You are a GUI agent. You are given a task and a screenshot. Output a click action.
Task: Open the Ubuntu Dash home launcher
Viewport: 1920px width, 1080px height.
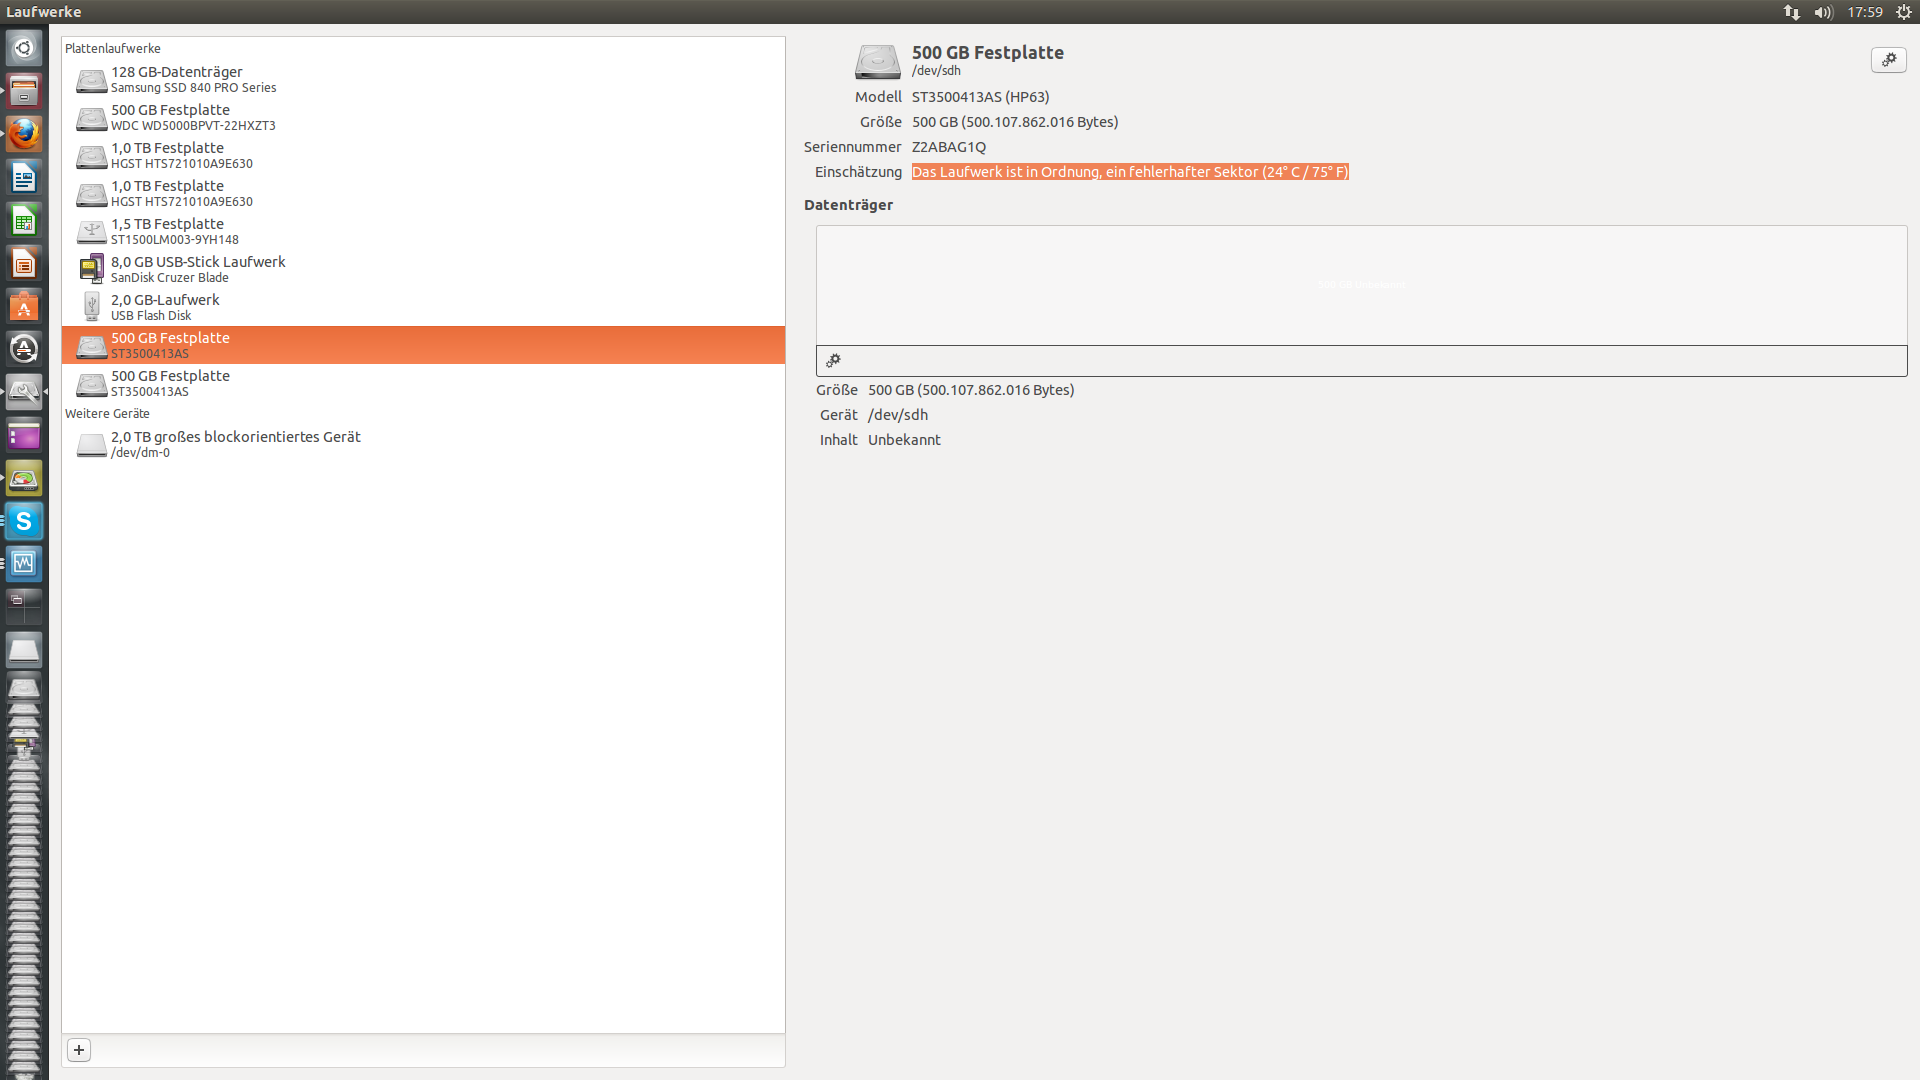(x=24, y=48)
